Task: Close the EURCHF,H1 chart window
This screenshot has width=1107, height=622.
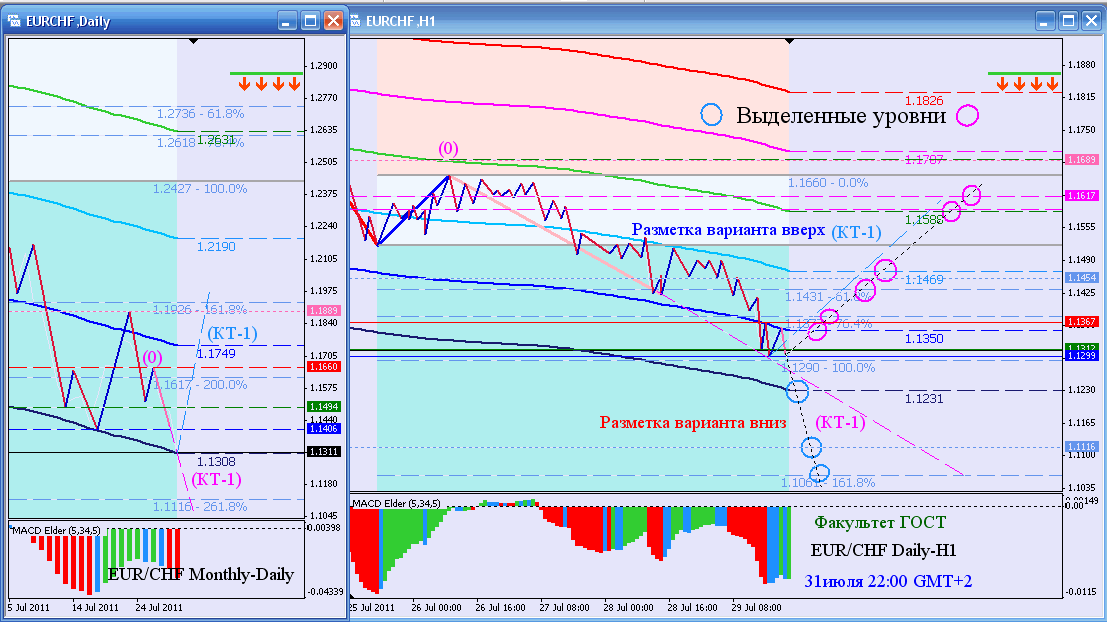Action: point(1091,21)
